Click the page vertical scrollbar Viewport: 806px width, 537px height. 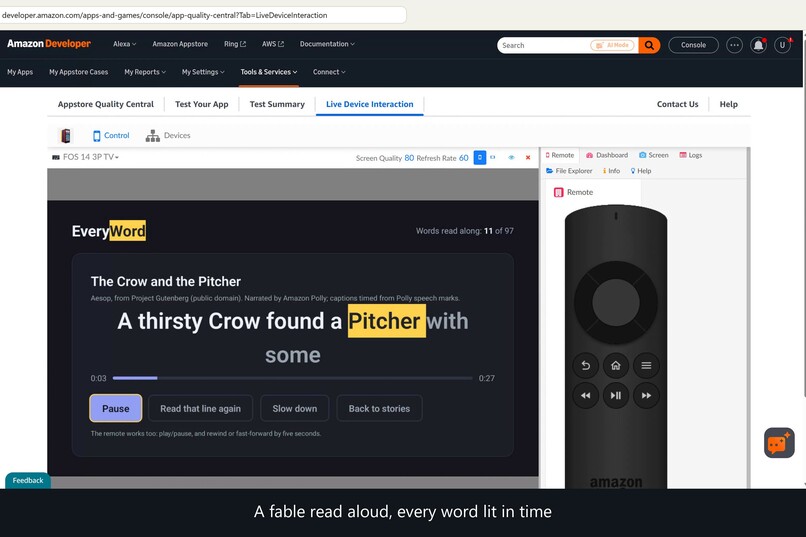(x=803, y=216)
